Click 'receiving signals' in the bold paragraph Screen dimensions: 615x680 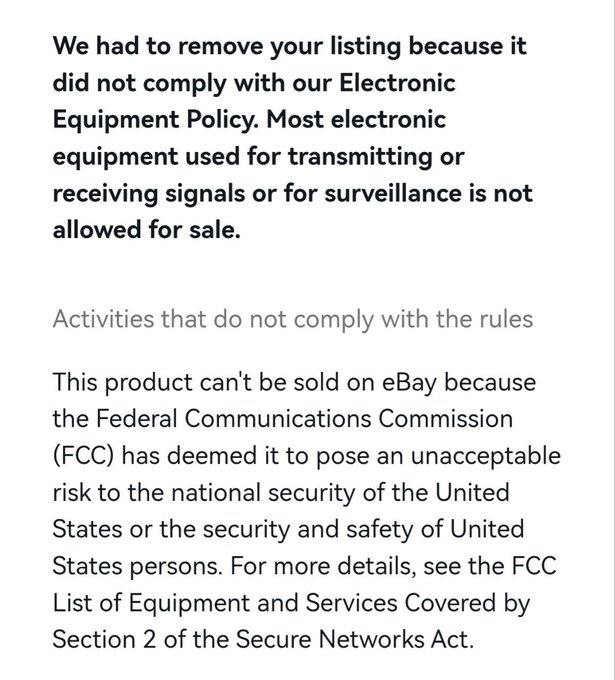(x=149, y=193)
